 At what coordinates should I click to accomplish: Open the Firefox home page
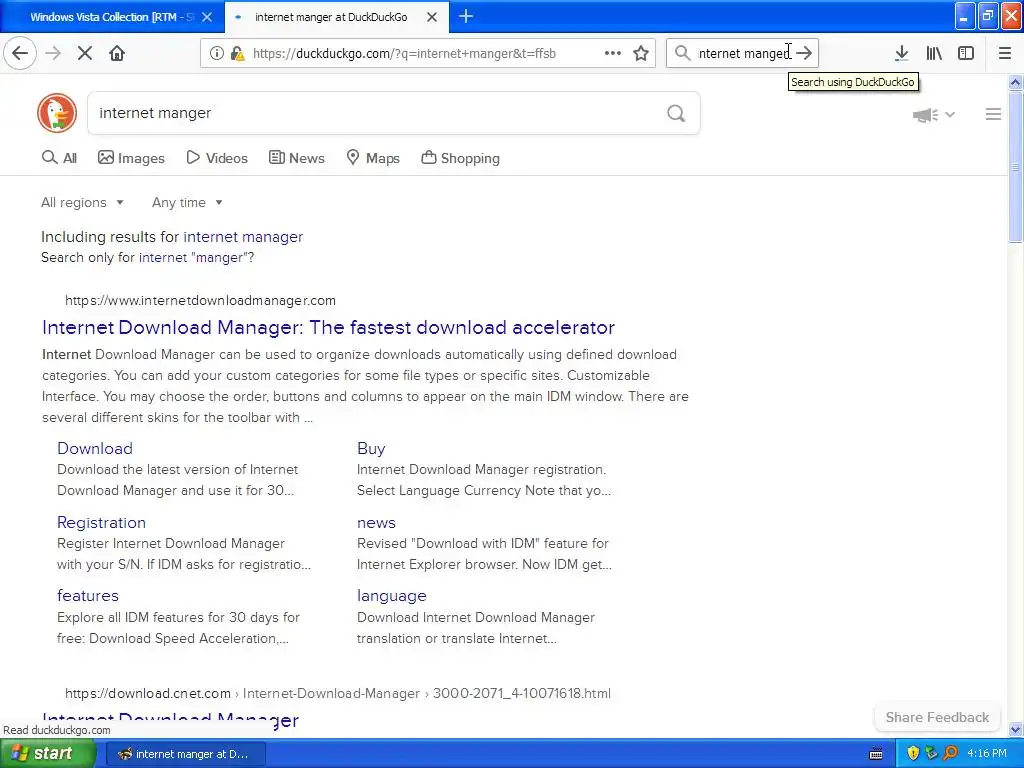click(117, 53)
